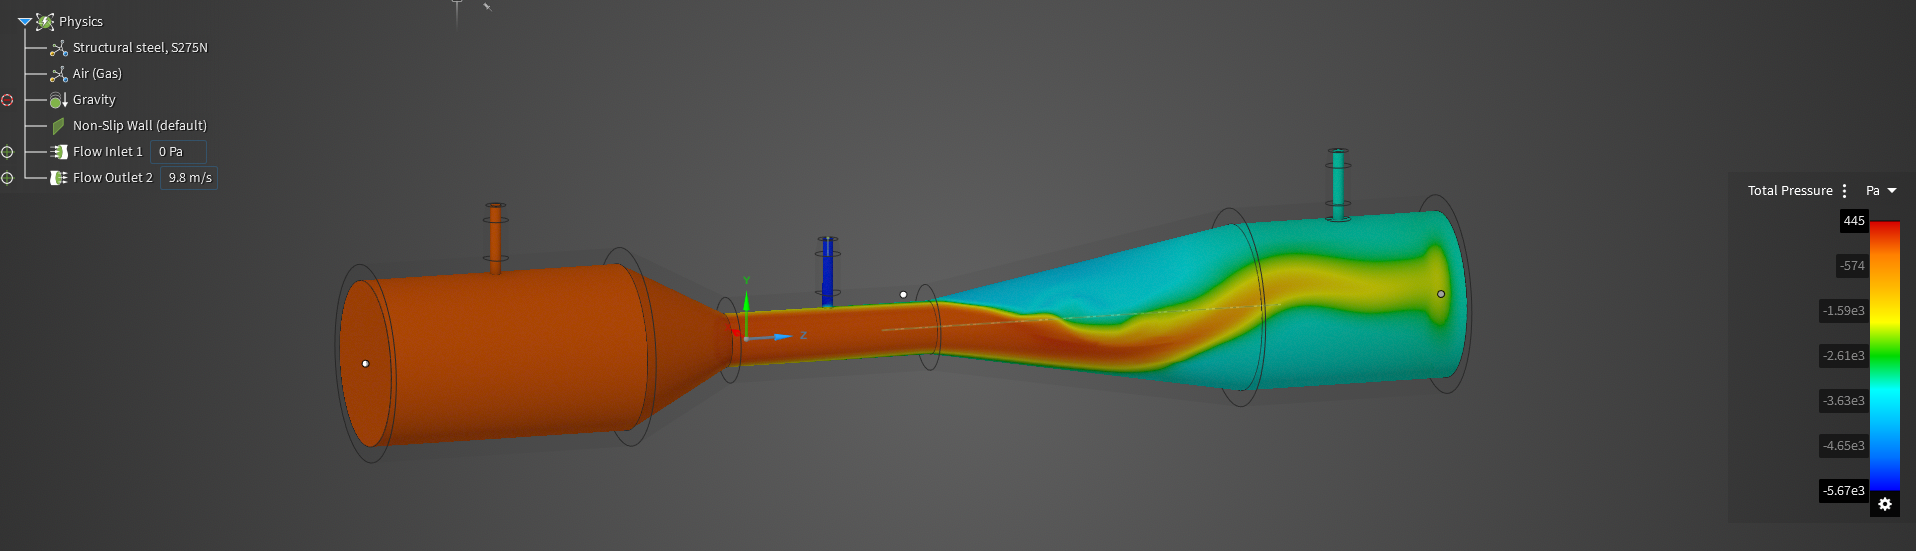Select Non-Slip Wall (default) entry
The height and width of the screenshot is (551, 1916).
click(x=140, y=125)
